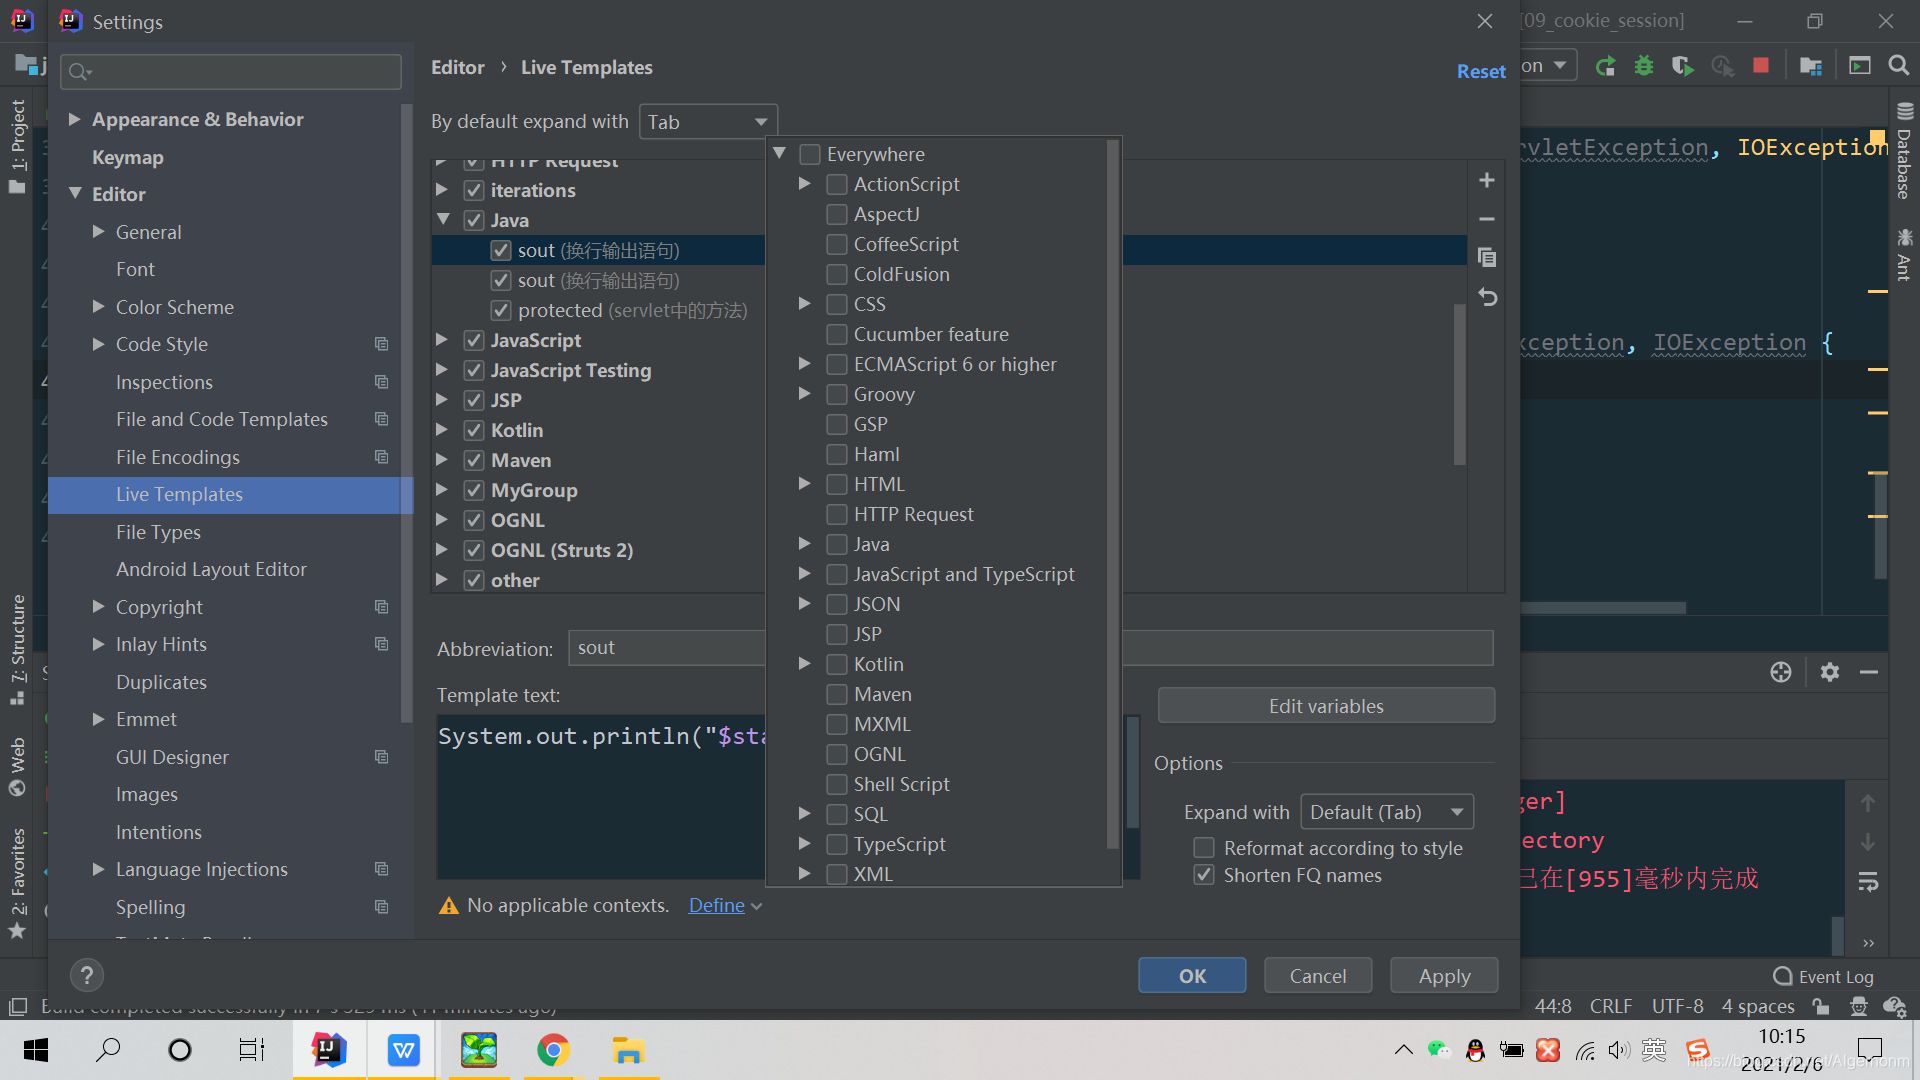Enable Reformat according to style
The image size is (1920, 1080).
tap(1204, 848)
